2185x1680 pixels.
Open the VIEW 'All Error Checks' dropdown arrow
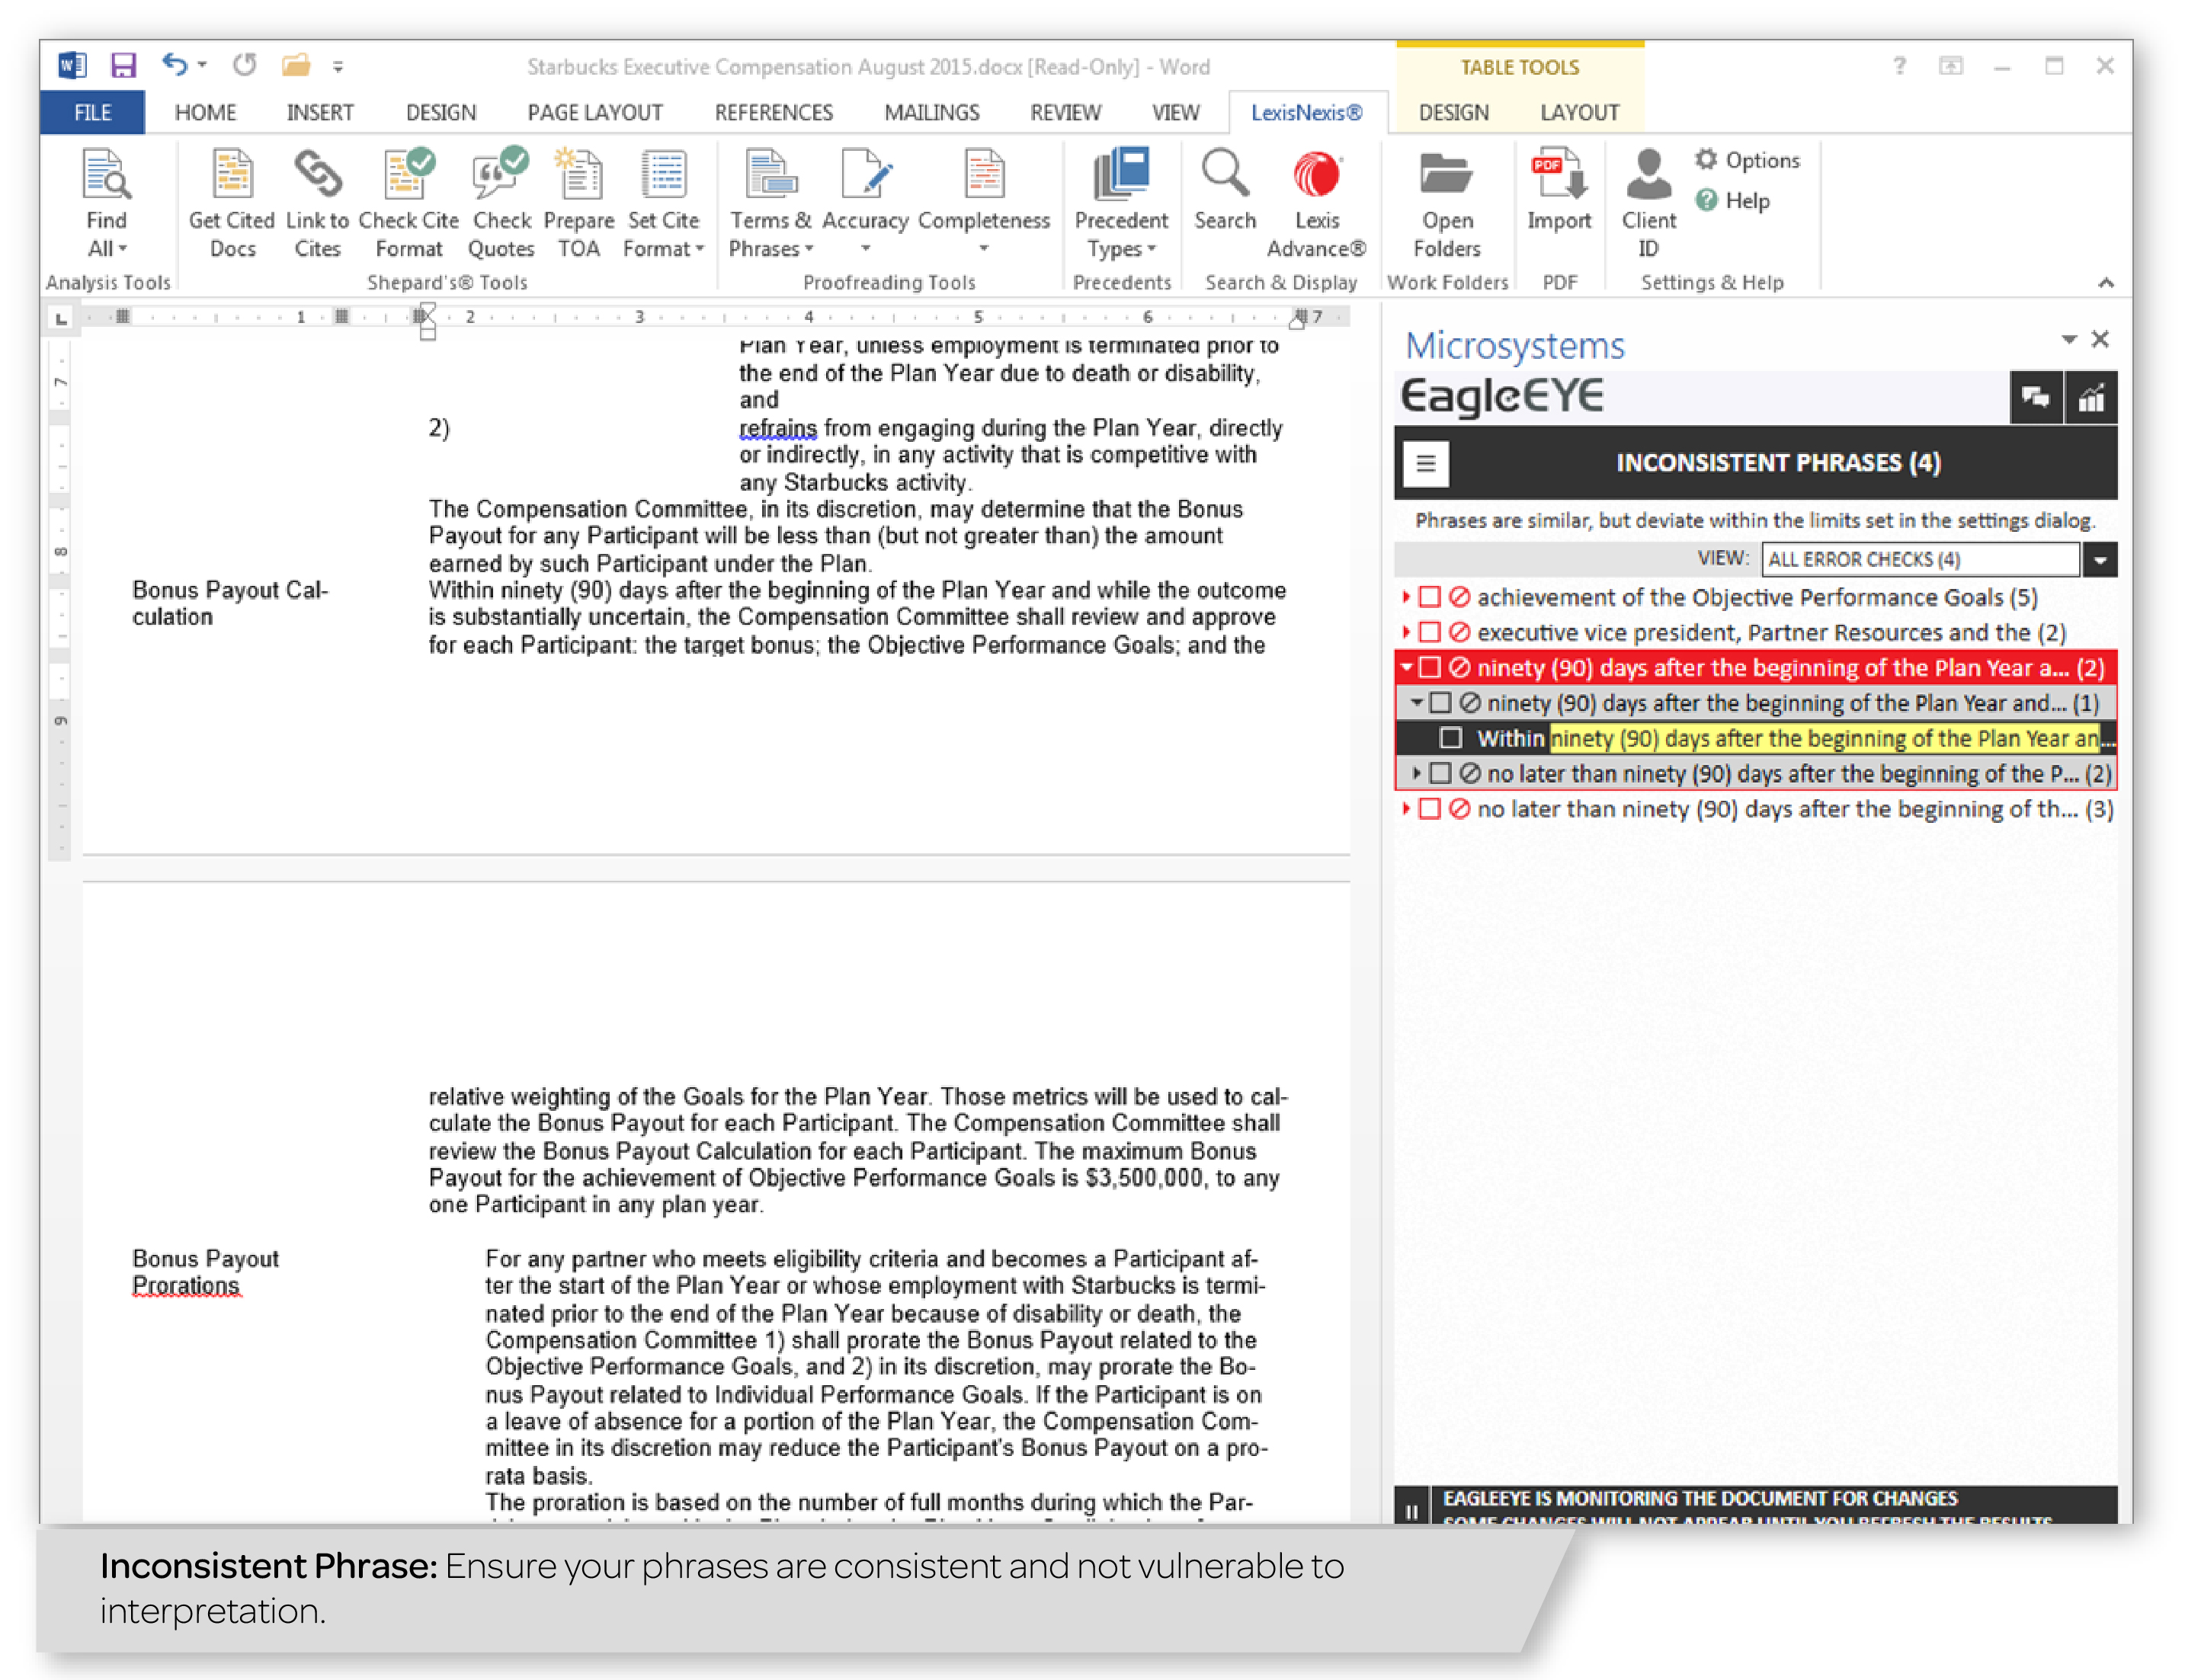pyautogui.click(x=2100, y=560)
